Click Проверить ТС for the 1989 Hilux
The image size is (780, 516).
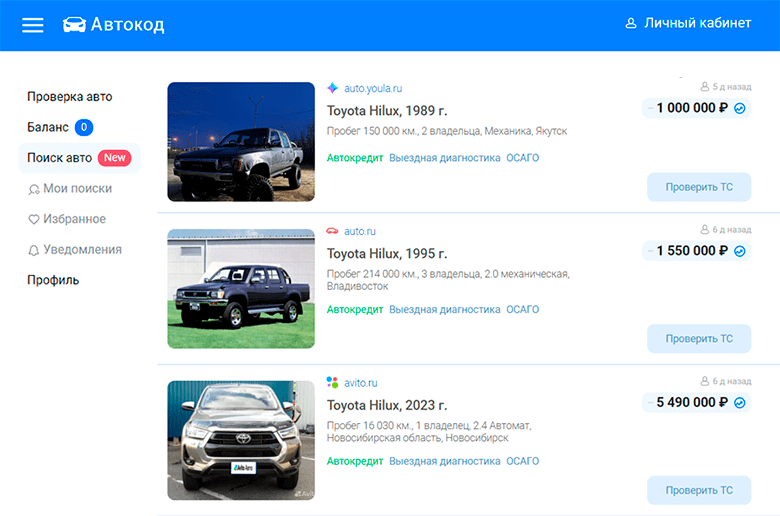pyautogui.click(x=699, y=187)
